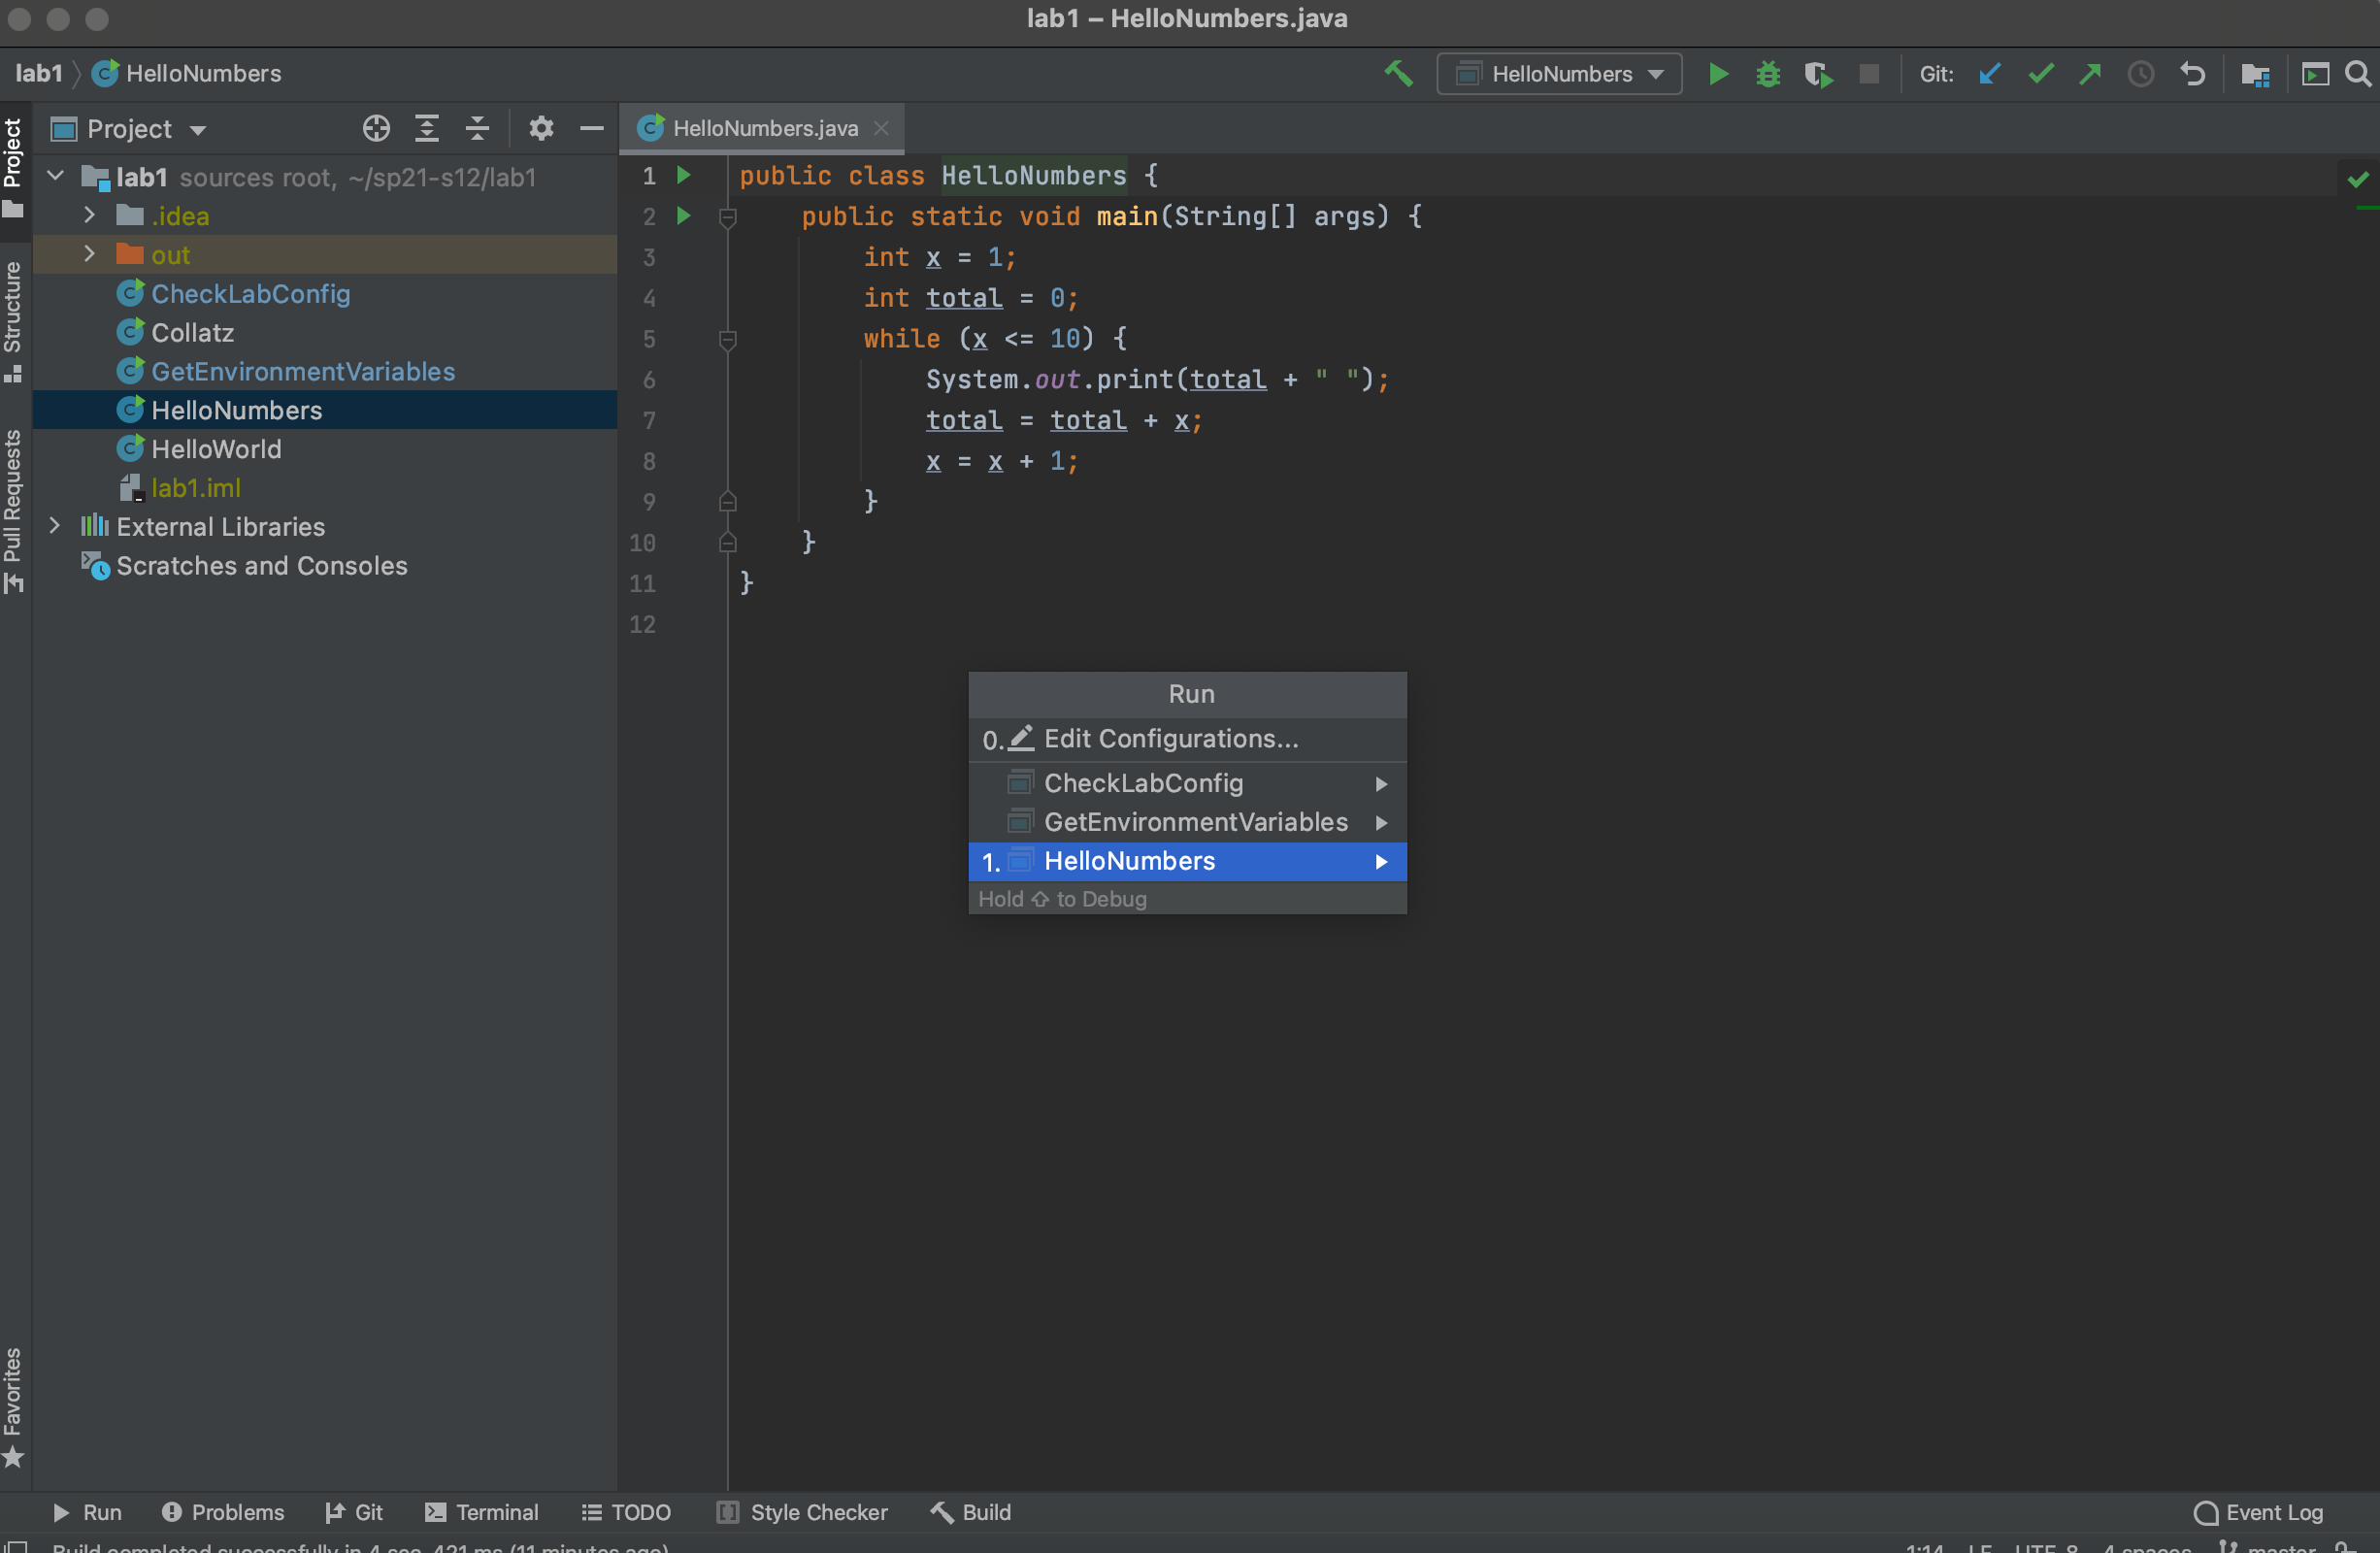Expand External Libraries node

click(56, 526)
